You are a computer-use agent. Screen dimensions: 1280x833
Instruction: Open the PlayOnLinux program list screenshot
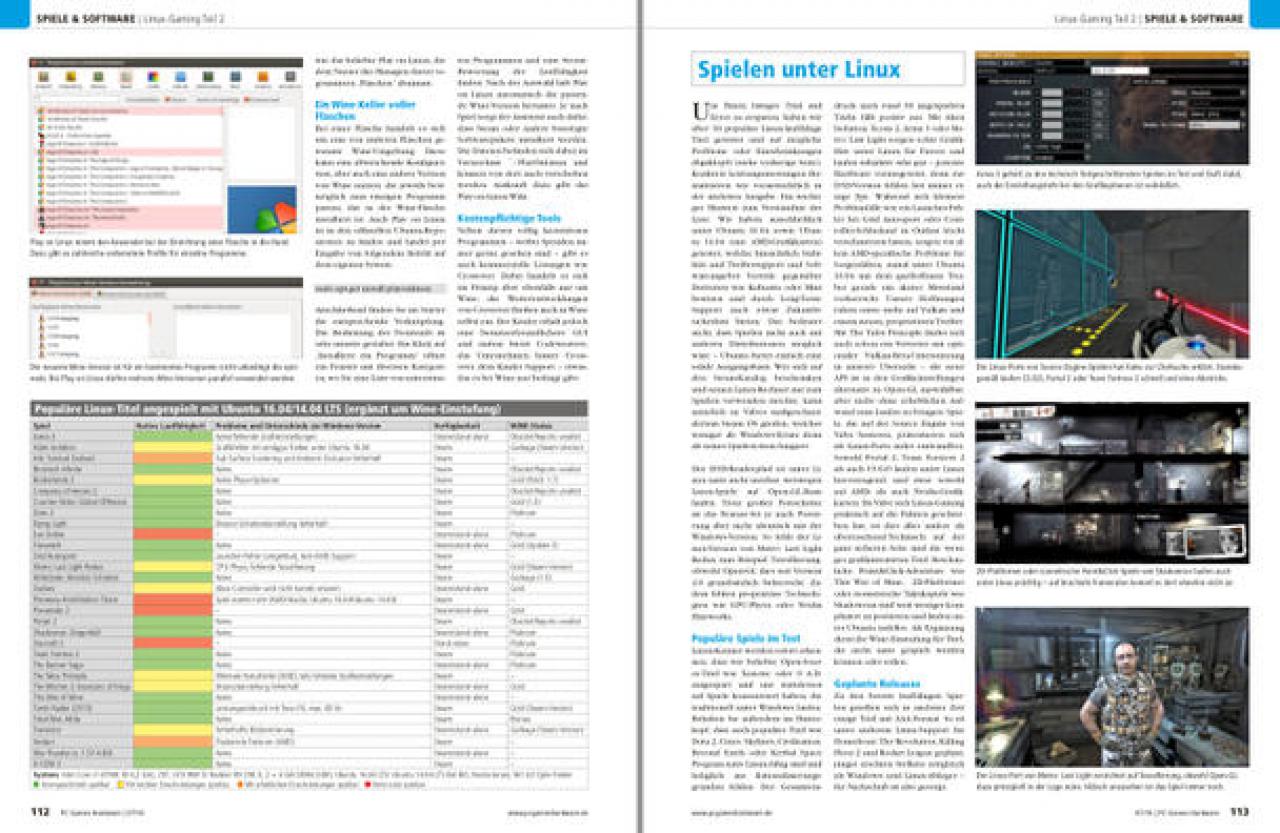[x=165, y=145]
